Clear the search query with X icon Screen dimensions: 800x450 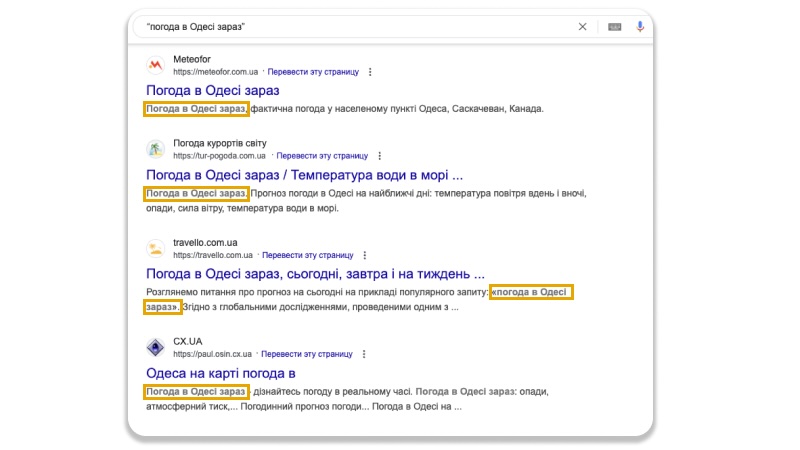tap(582, 27)
